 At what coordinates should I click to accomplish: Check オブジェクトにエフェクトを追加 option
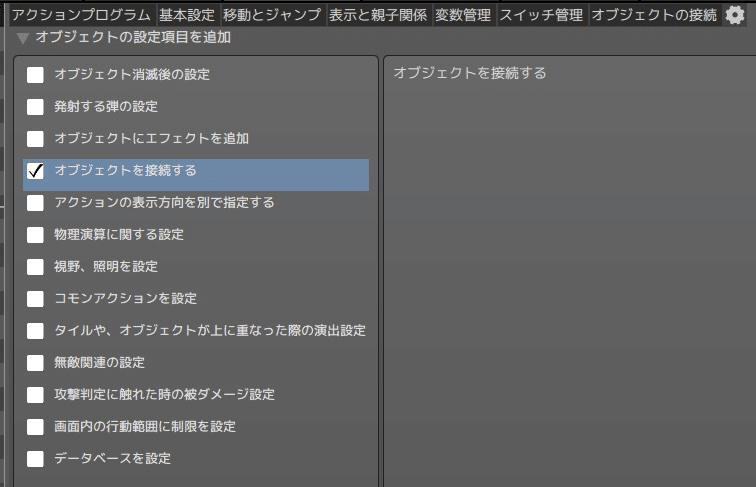point(35,139)
